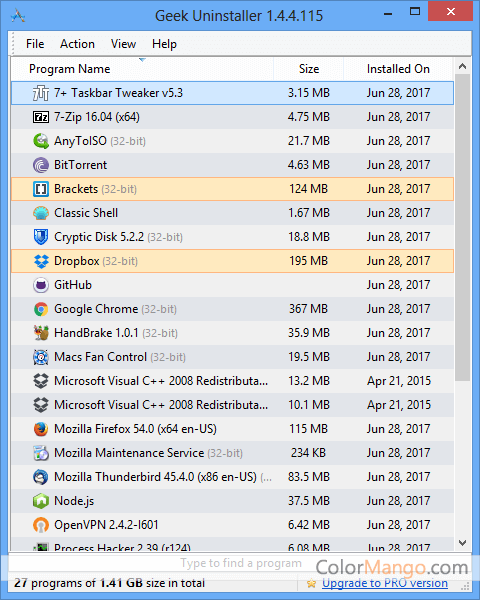Click 'Apr 21, 2015' date in 13.2 MB row
The image size is (480, 600).
pyautogui.click(x=399, y=381)
